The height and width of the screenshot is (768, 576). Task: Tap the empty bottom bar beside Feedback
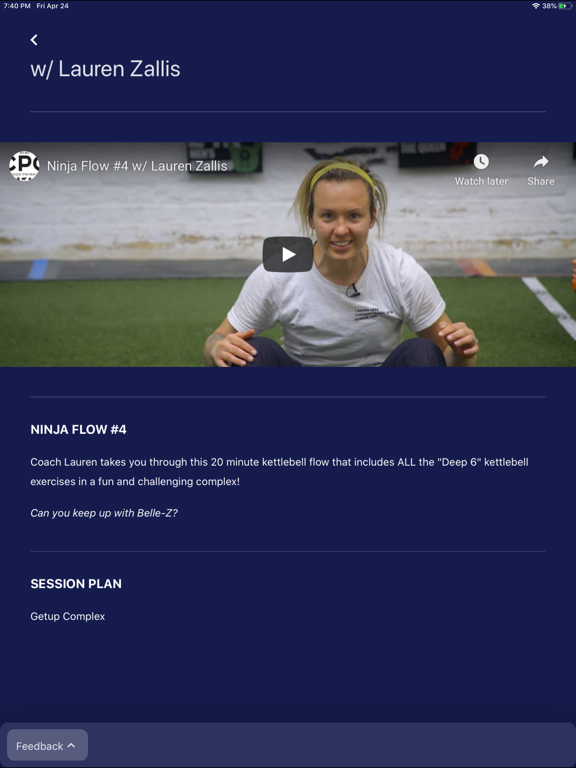pyautogui.click(x=331, y=745)
